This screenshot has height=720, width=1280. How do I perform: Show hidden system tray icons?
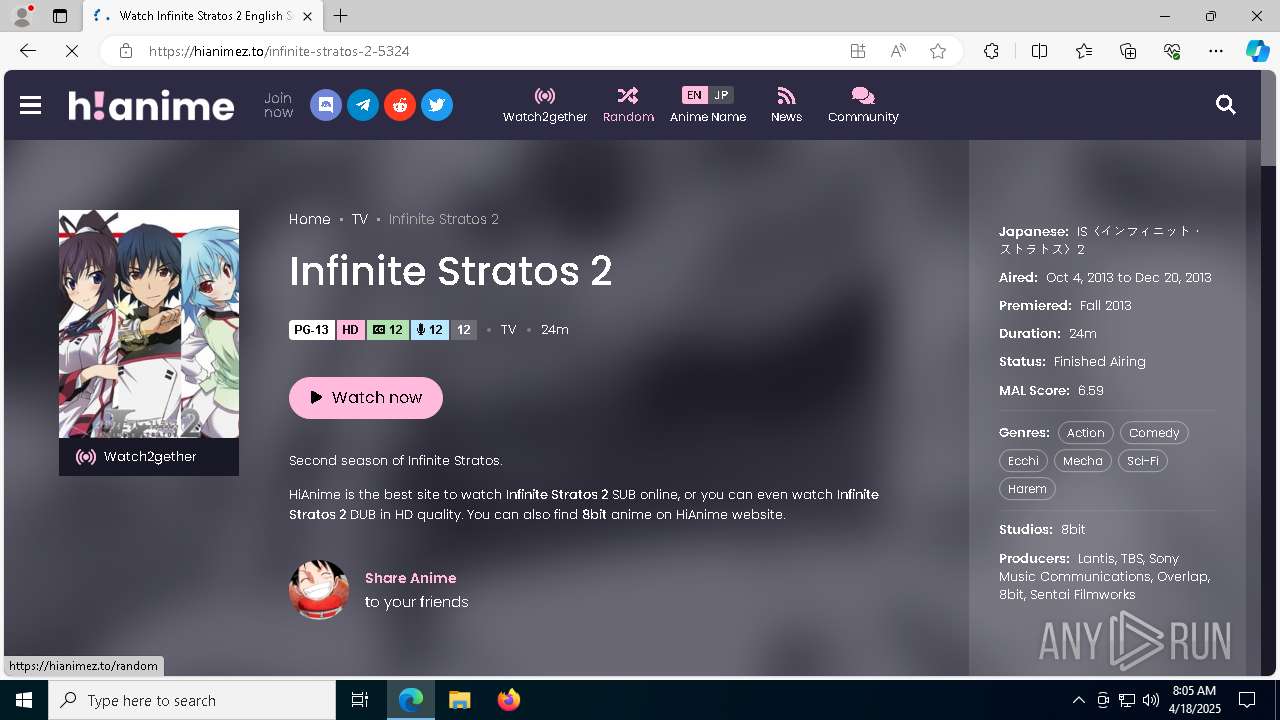coord(1078,700)
